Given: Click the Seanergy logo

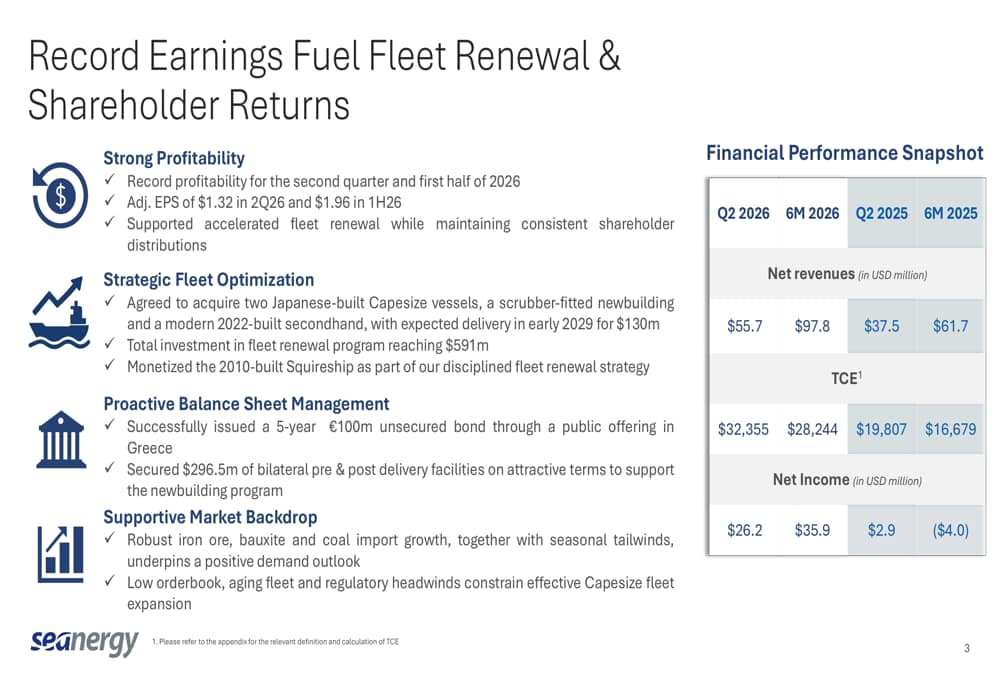Looking at the screenshot, I should click(84, 642).
